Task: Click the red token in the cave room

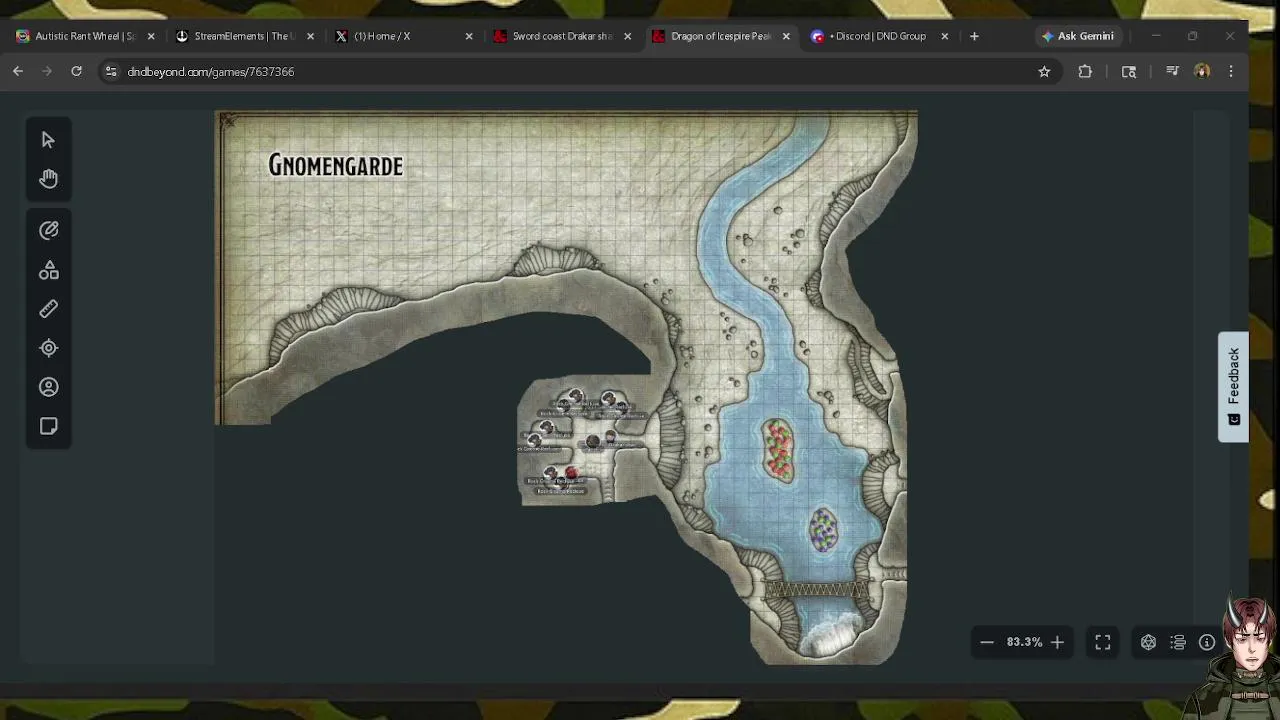Action: pyautogui.click(x=571, y=473)
